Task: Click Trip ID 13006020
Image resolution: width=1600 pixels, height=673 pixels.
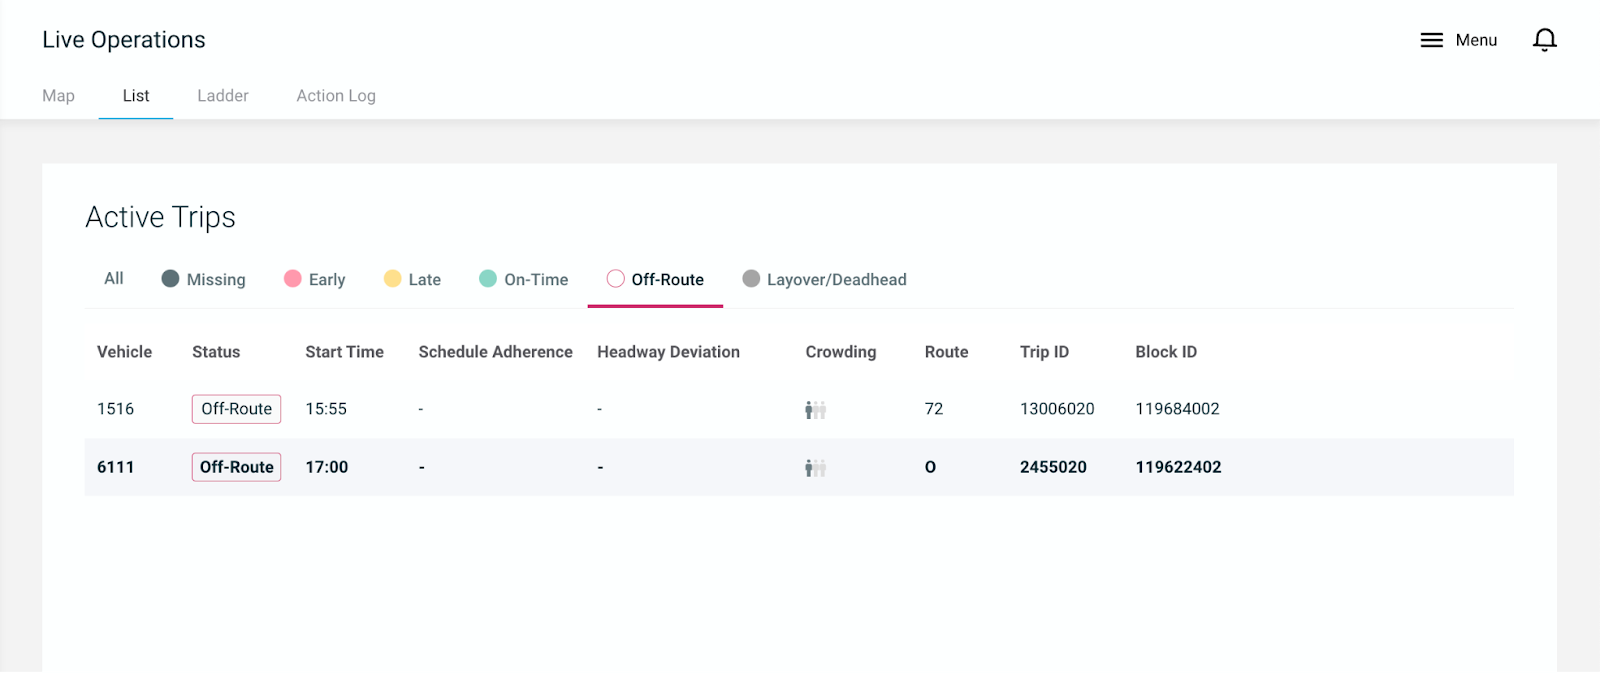Action: pyautogui.click(x=1057, y=409)
